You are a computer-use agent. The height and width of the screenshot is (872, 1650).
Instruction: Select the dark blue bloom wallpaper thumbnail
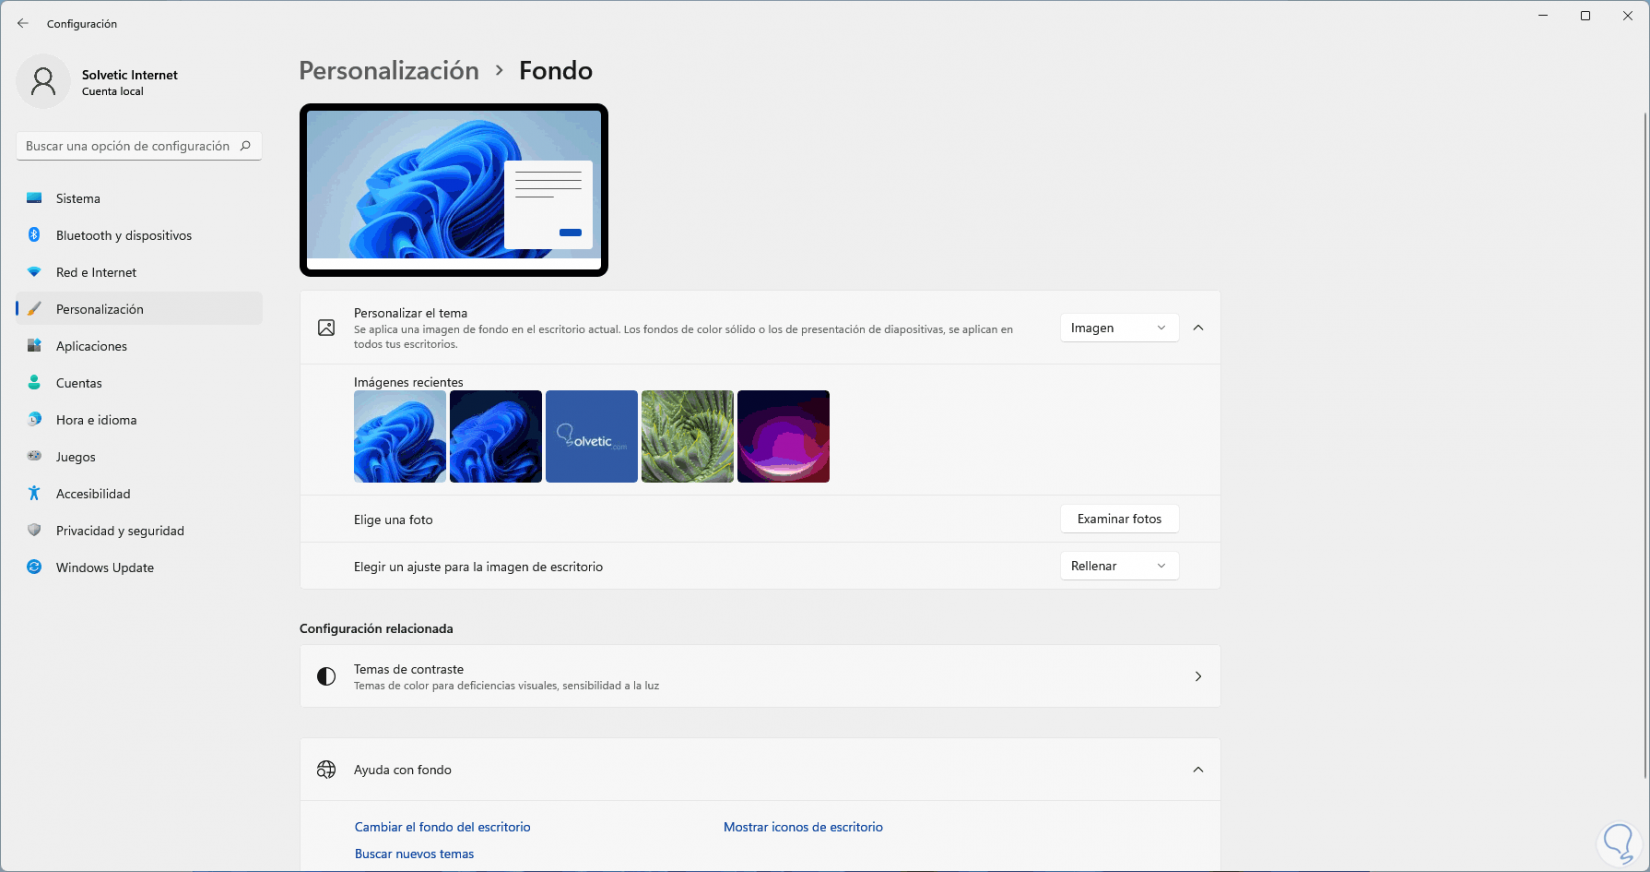[x=496, y=436]
